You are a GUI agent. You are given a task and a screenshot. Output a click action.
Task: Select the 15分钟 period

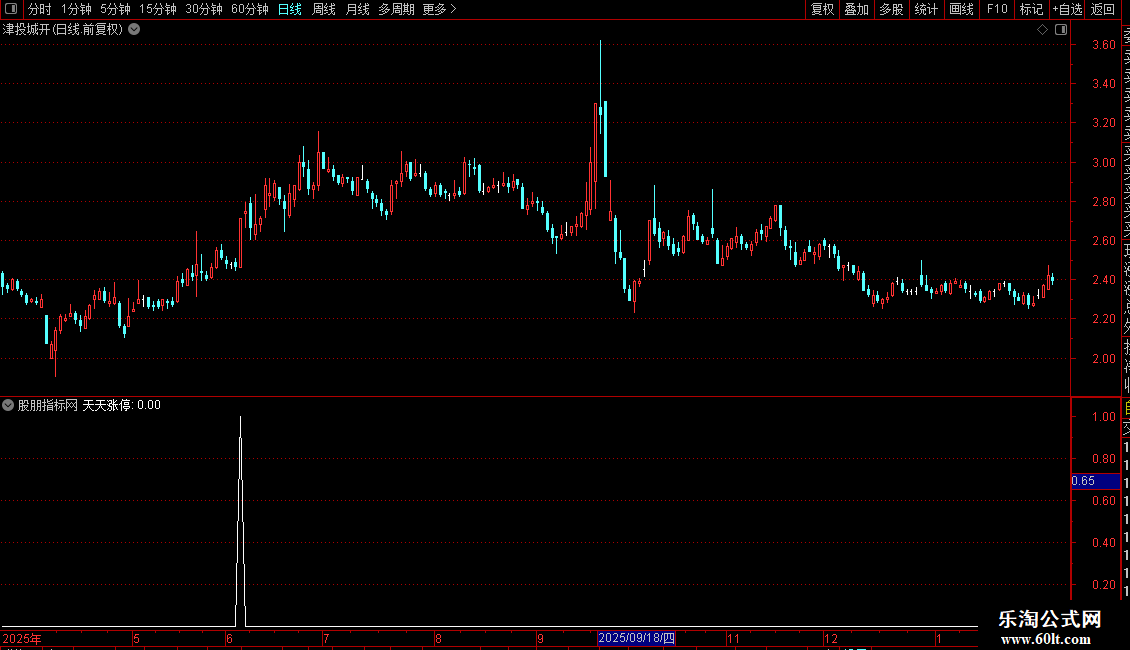point(157,9)
